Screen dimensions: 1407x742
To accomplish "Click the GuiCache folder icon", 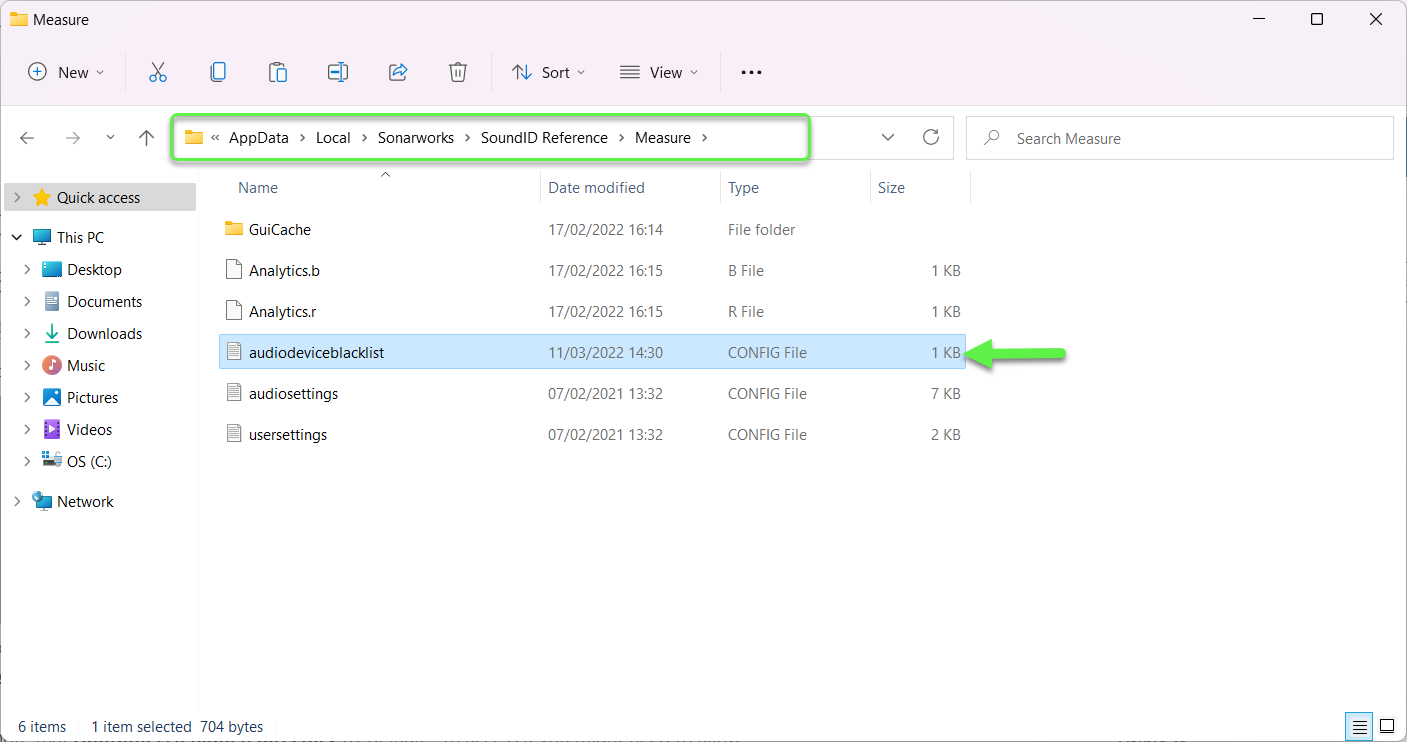I will click(234, 229).
